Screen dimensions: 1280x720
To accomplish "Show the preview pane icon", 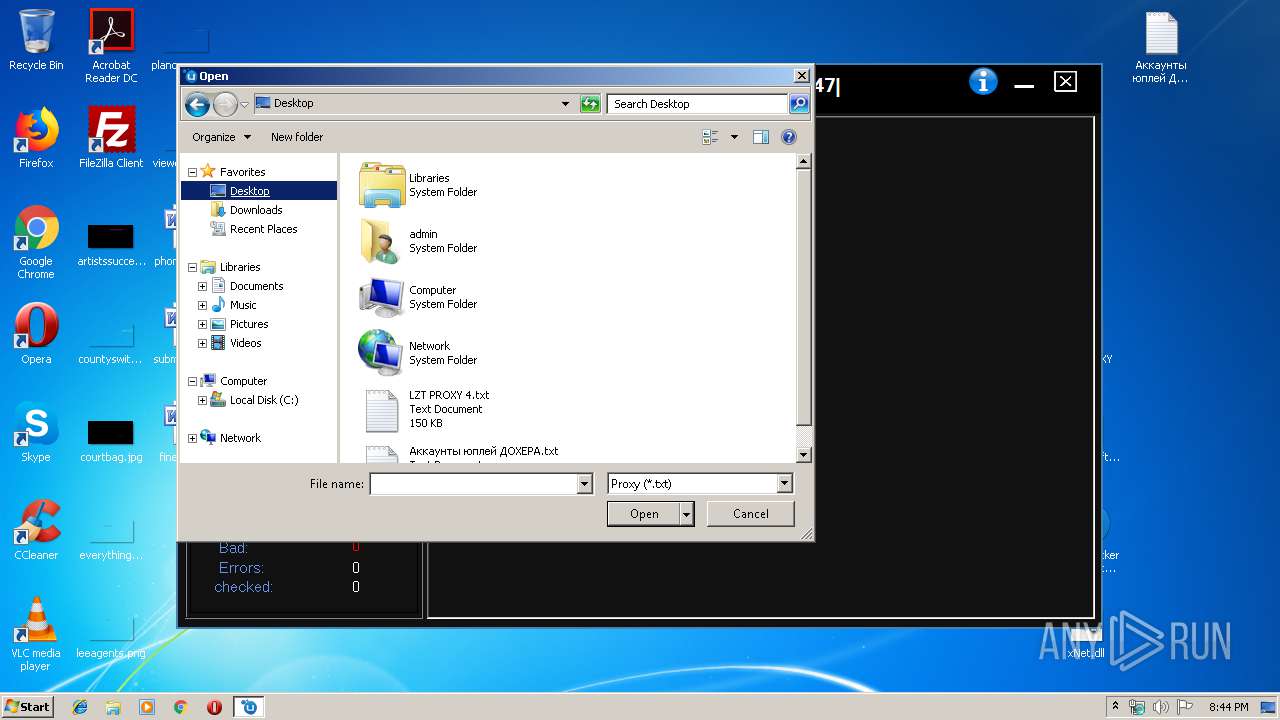I will 761,137.
